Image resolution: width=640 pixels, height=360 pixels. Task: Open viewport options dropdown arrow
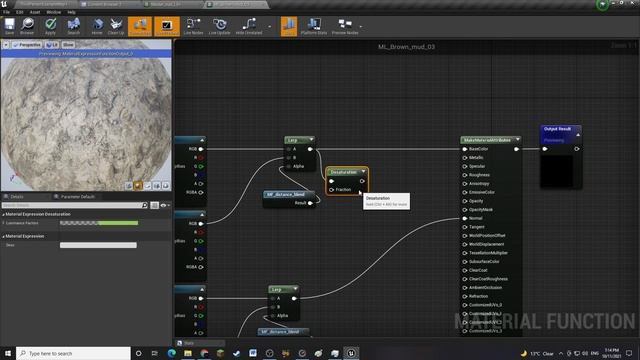point(6,45)
